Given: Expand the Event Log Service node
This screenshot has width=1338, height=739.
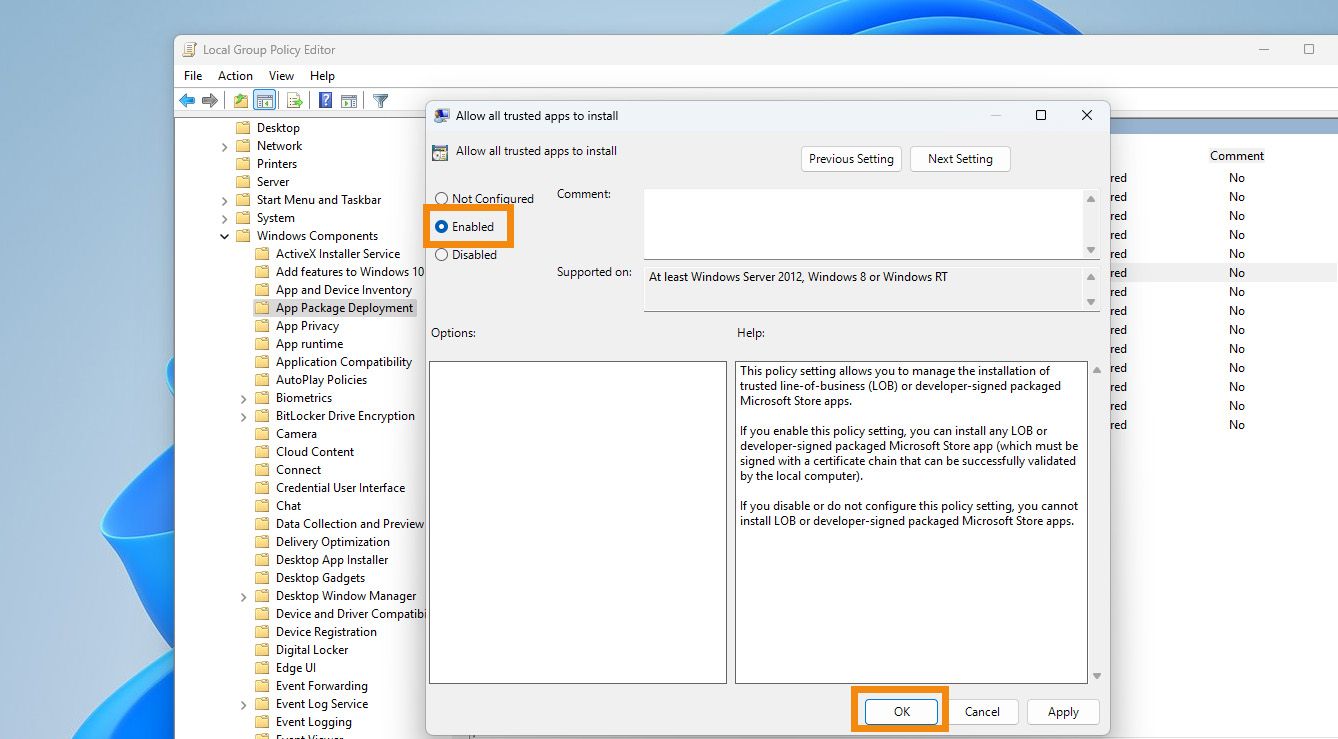Looking at the screenshot, I should pos(244,705).
